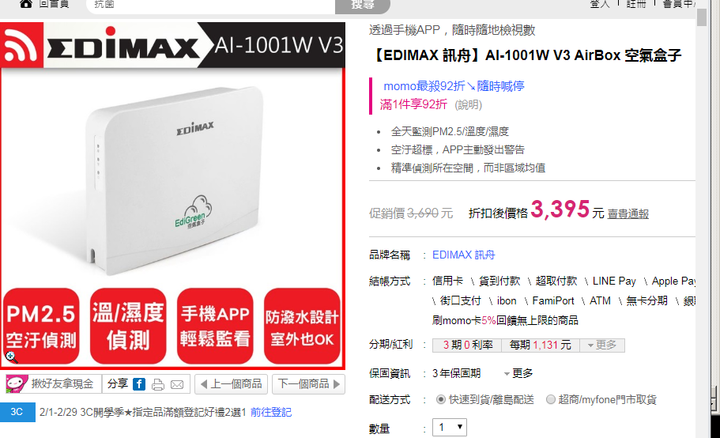The width and height of the screenshot is (720, 438).
Task: Click magnifier zoom icon on product image
Action: 11,357
